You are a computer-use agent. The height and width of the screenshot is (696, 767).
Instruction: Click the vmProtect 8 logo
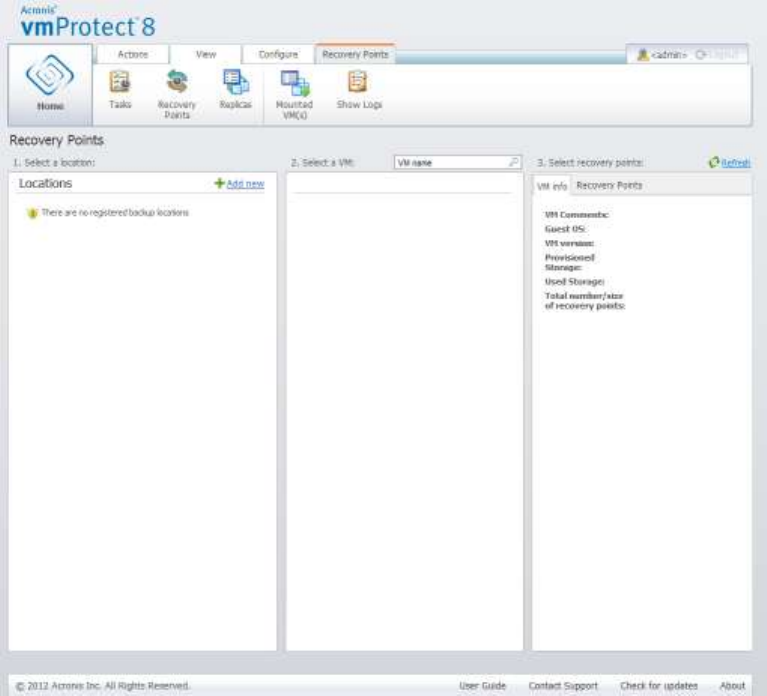tap(88, 22)
